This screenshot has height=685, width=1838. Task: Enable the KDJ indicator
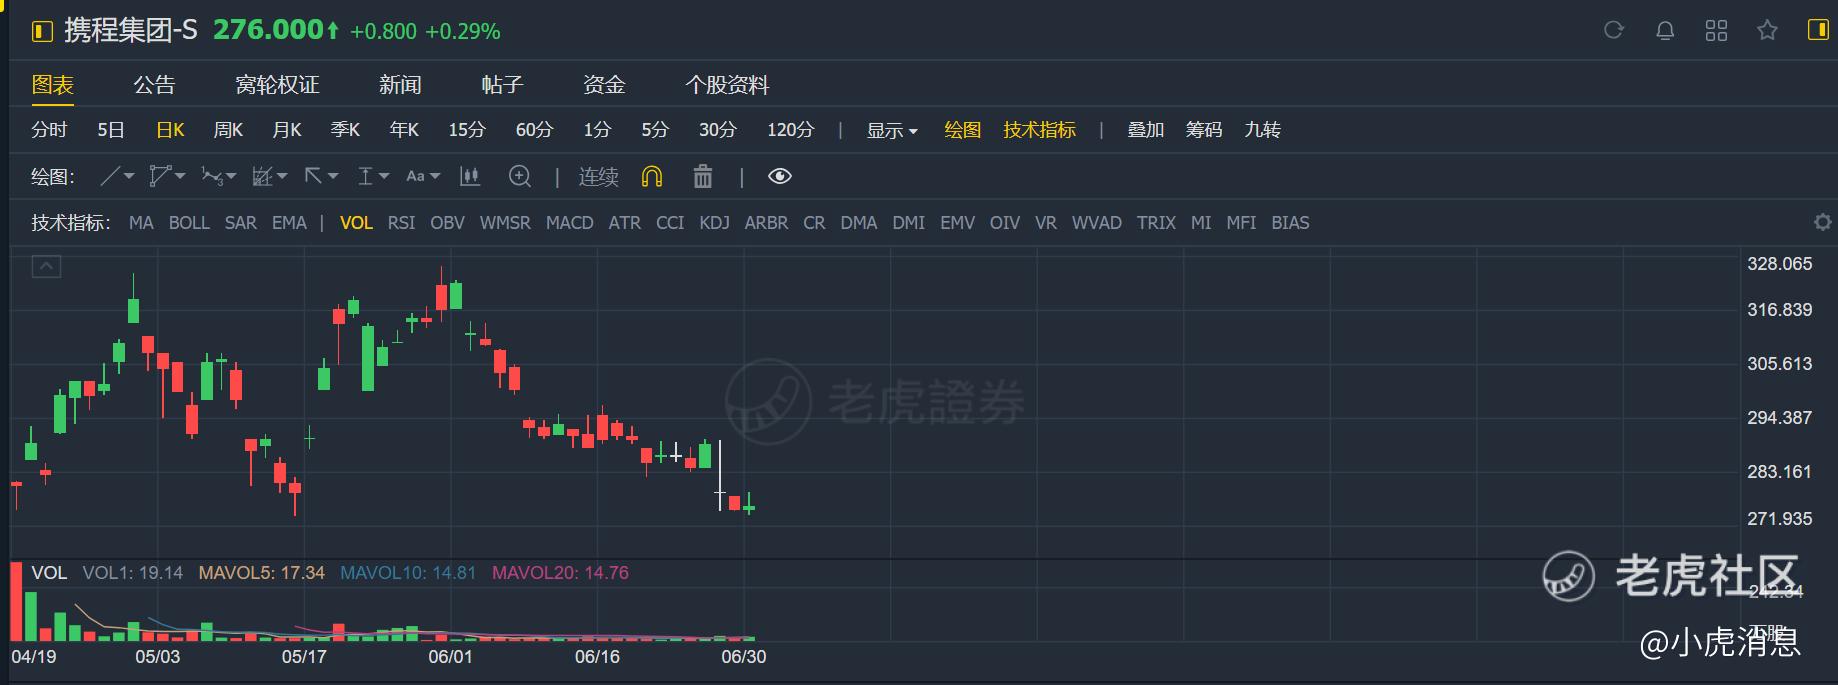pyautogui.click(x=714, y=223)
